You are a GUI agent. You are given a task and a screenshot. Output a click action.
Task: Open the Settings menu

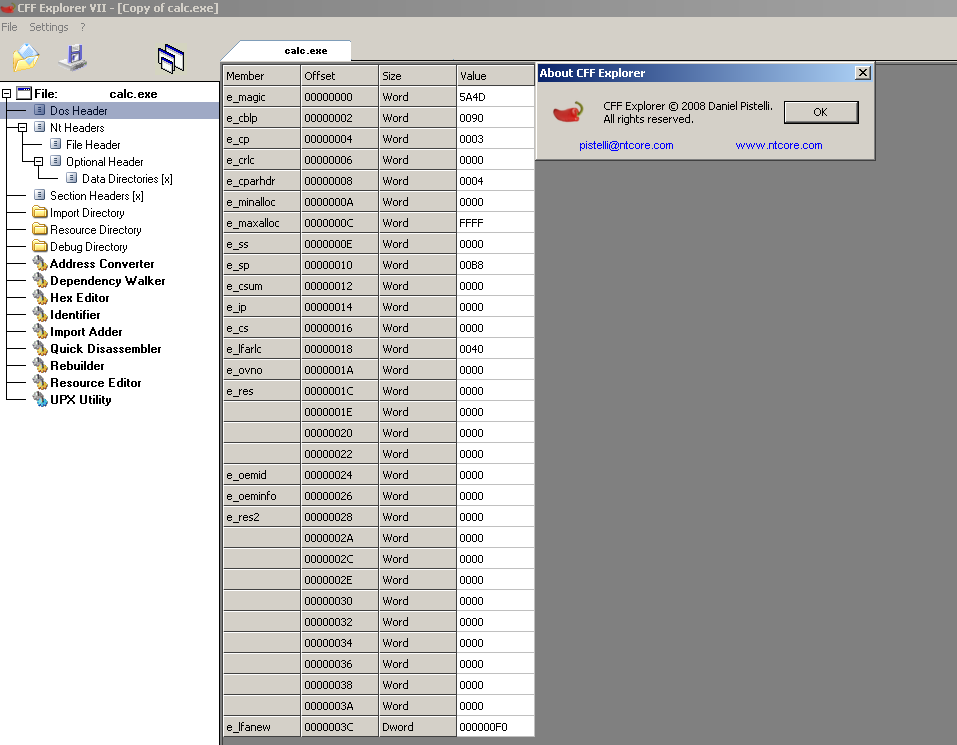(49, 27)
